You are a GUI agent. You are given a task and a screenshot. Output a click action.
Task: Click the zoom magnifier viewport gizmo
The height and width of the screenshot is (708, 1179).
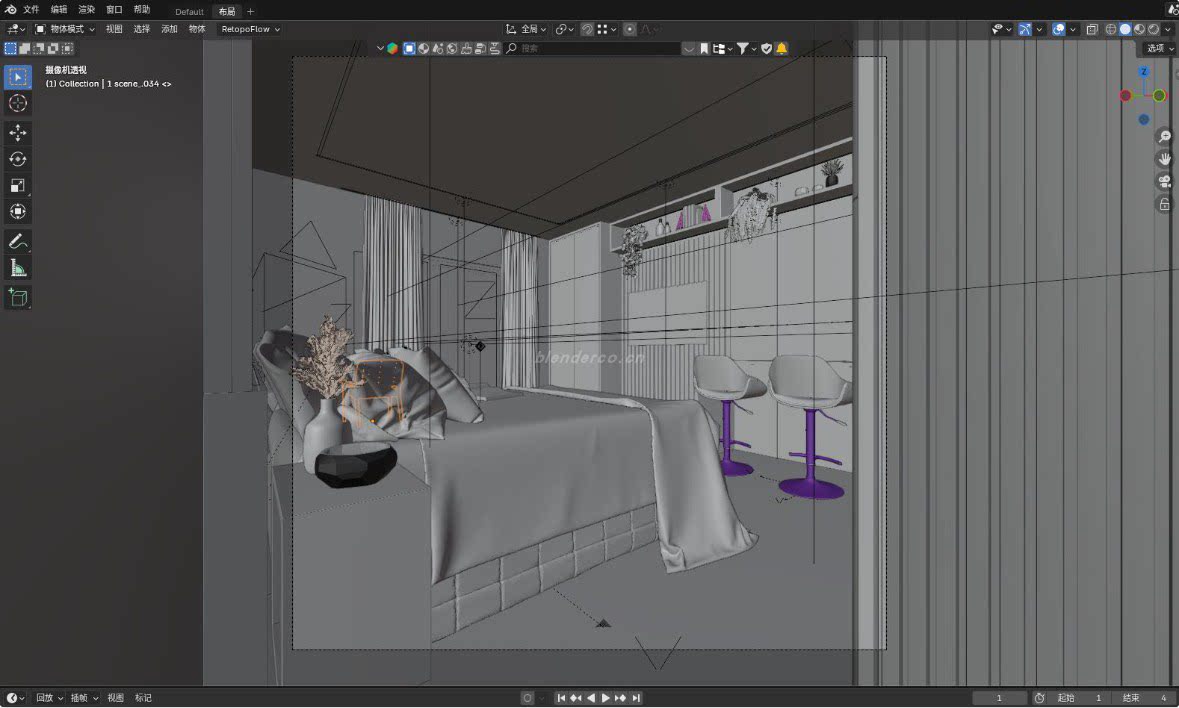point(1164,137)
